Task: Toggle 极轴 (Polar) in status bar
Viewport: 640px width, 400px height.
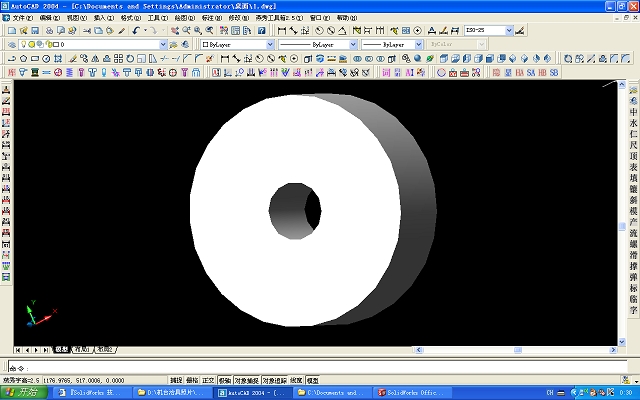Action: click(x=224, y=380)
